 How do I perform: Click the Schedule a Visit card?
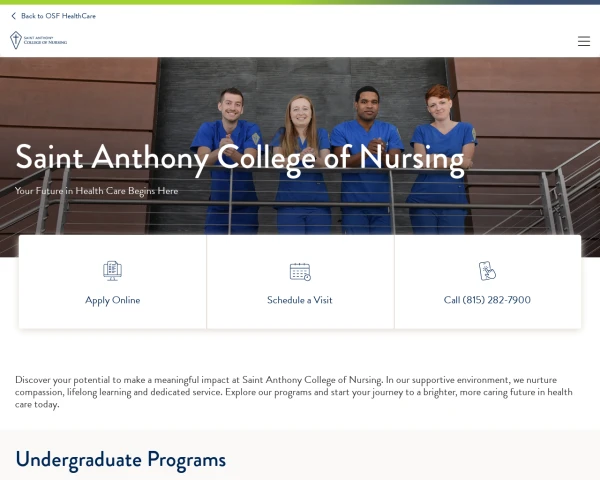click(300, 282)
